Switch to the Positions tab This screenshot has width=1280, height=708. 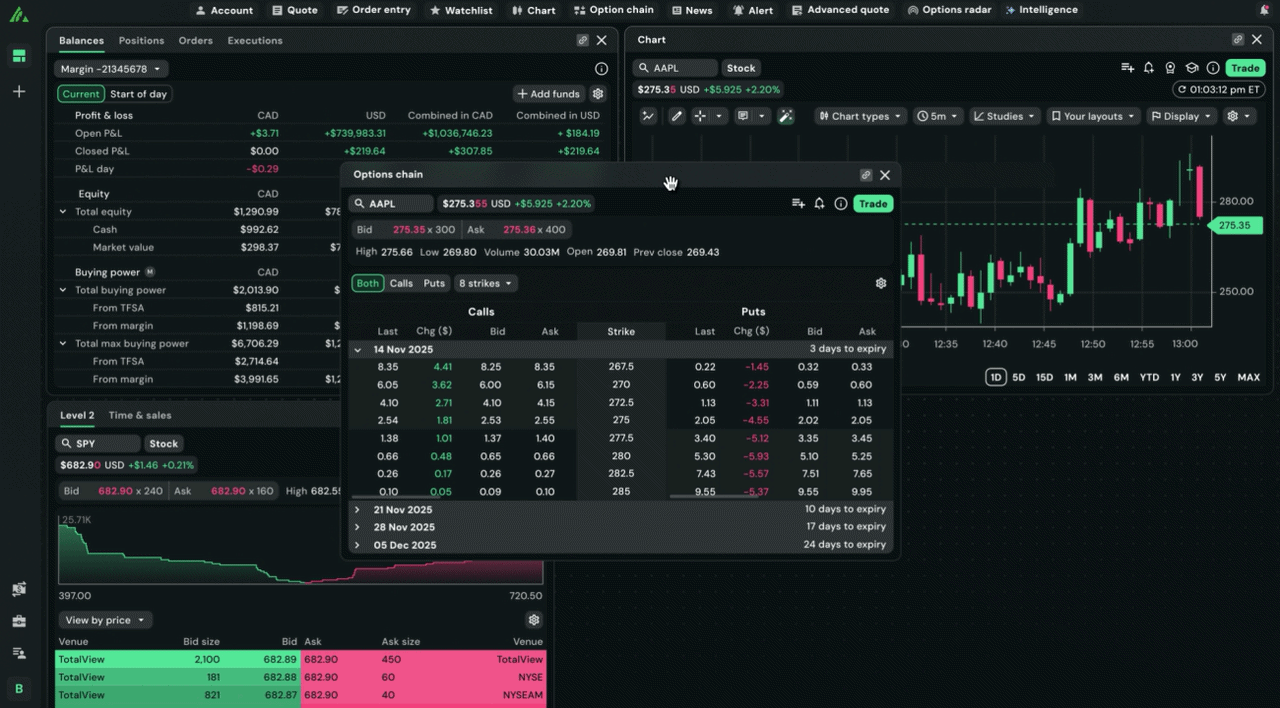(141, 40)
